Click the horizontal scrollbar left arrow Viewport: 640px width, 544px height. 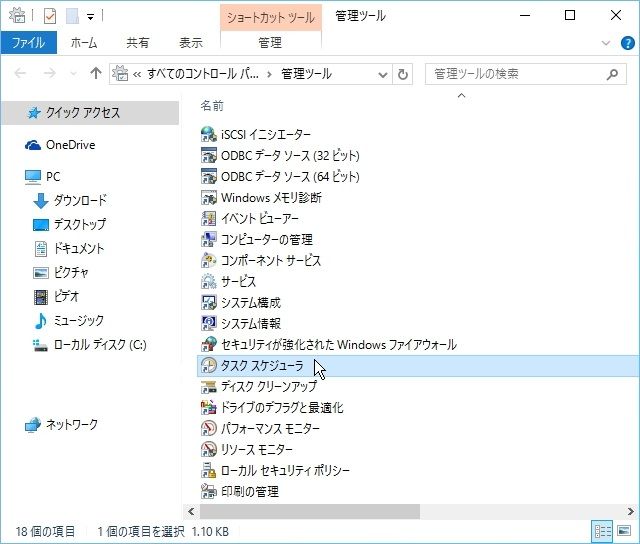[x=191, y=511]
